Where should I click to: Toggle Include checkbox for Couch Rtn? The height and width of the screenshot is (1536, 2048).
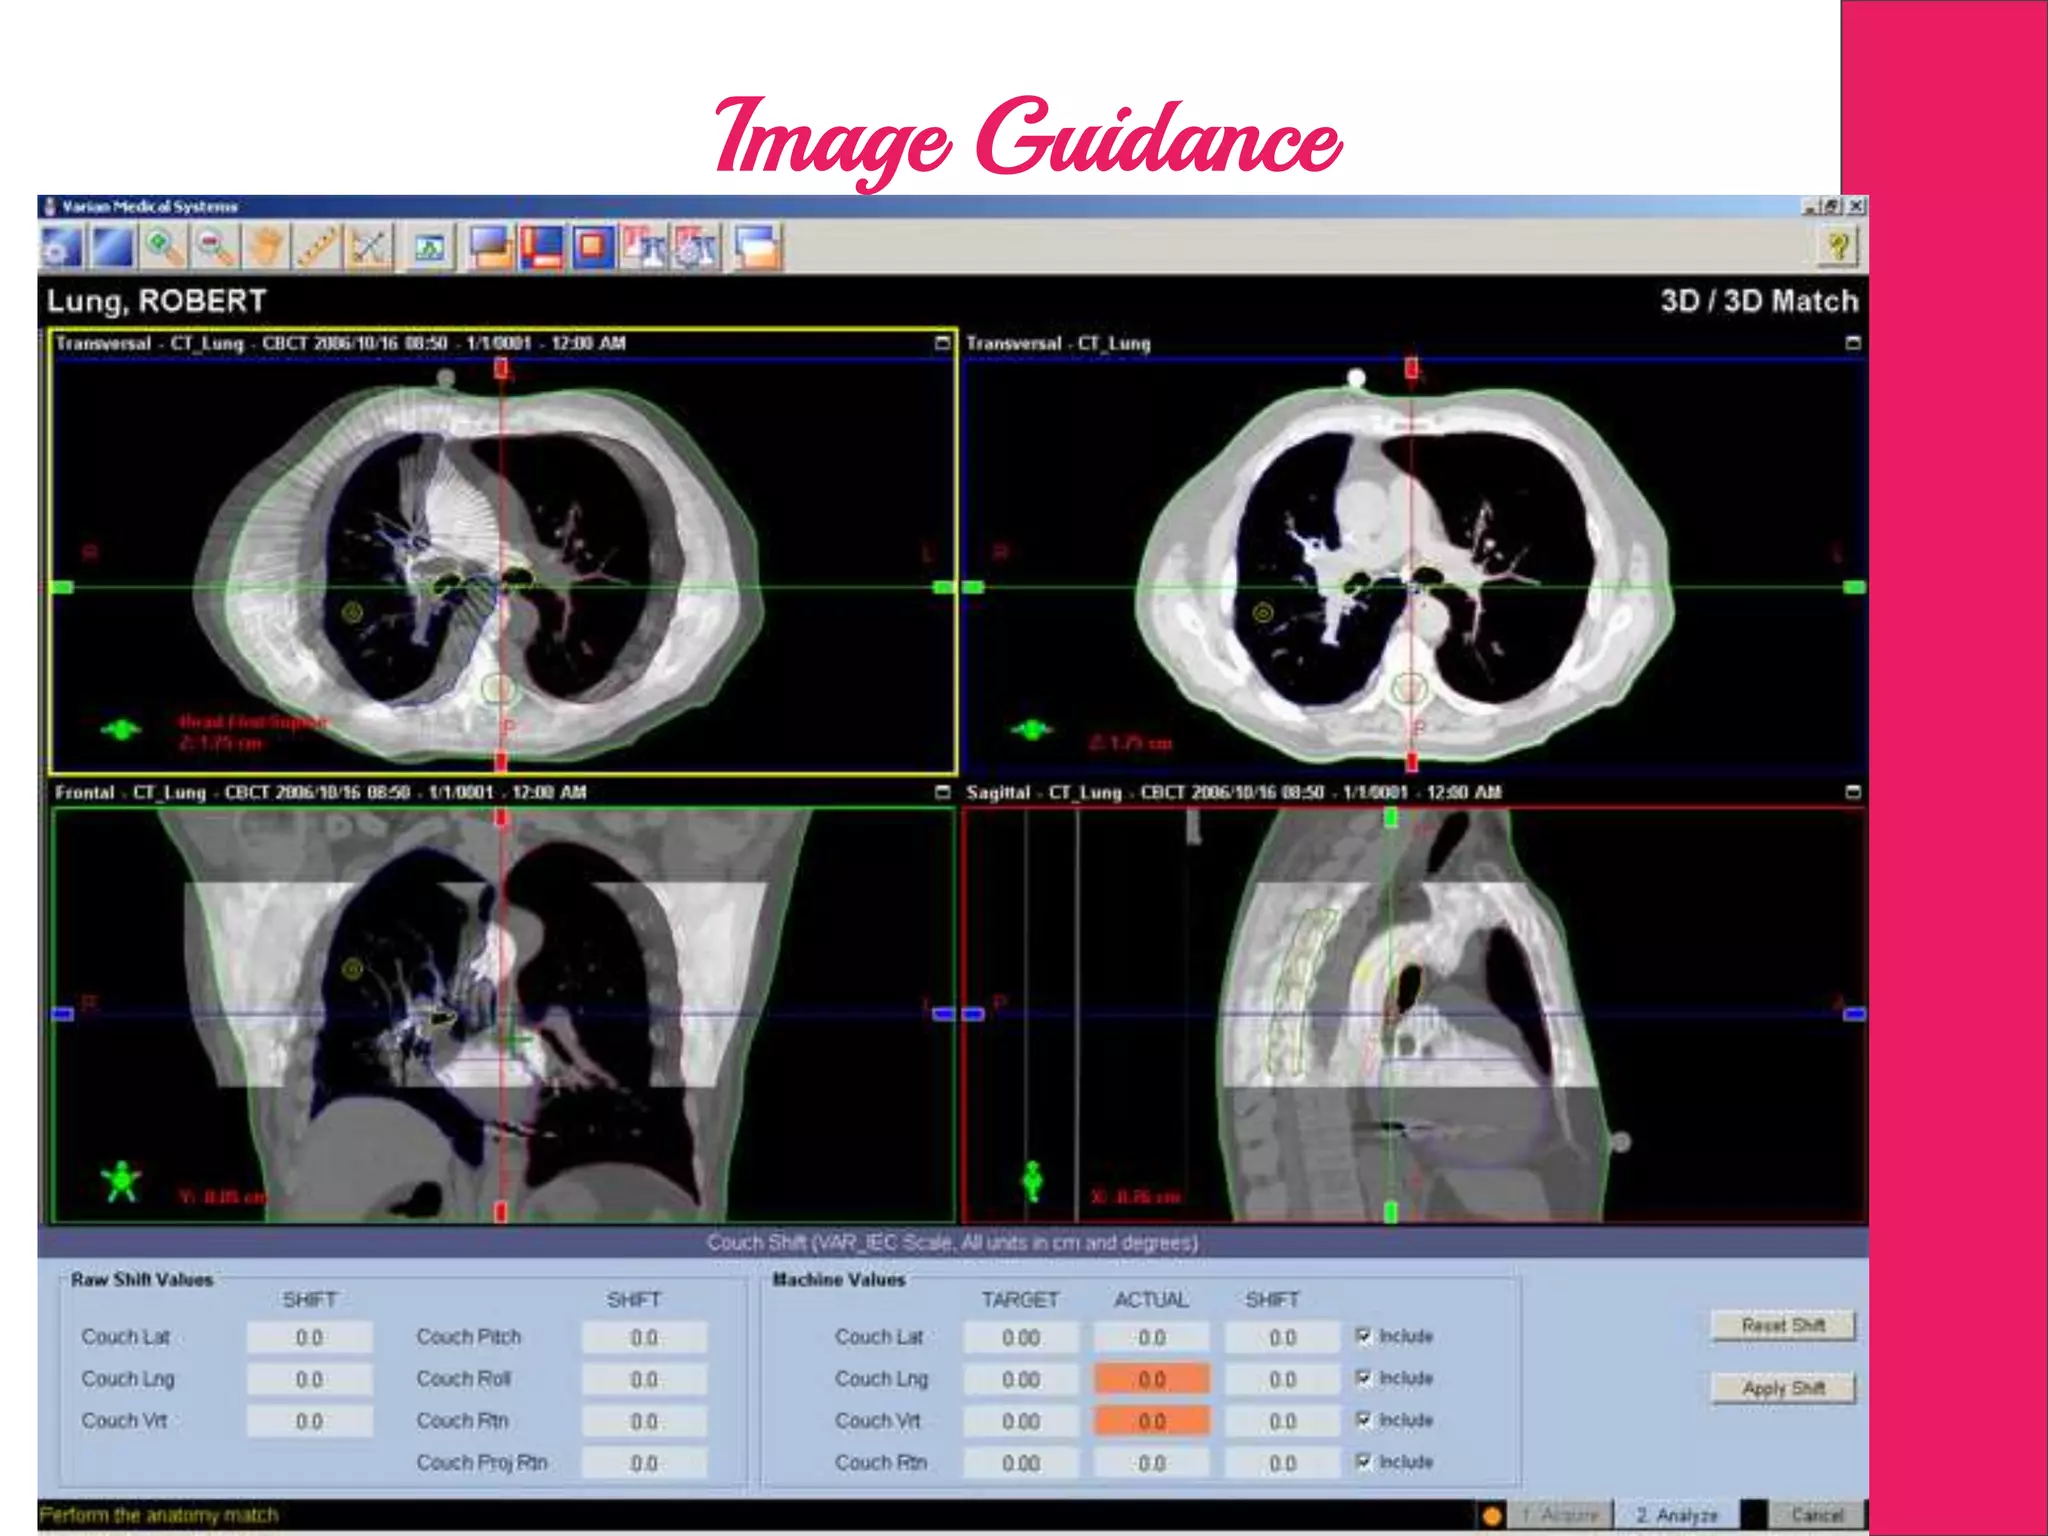point(1363,1462)
